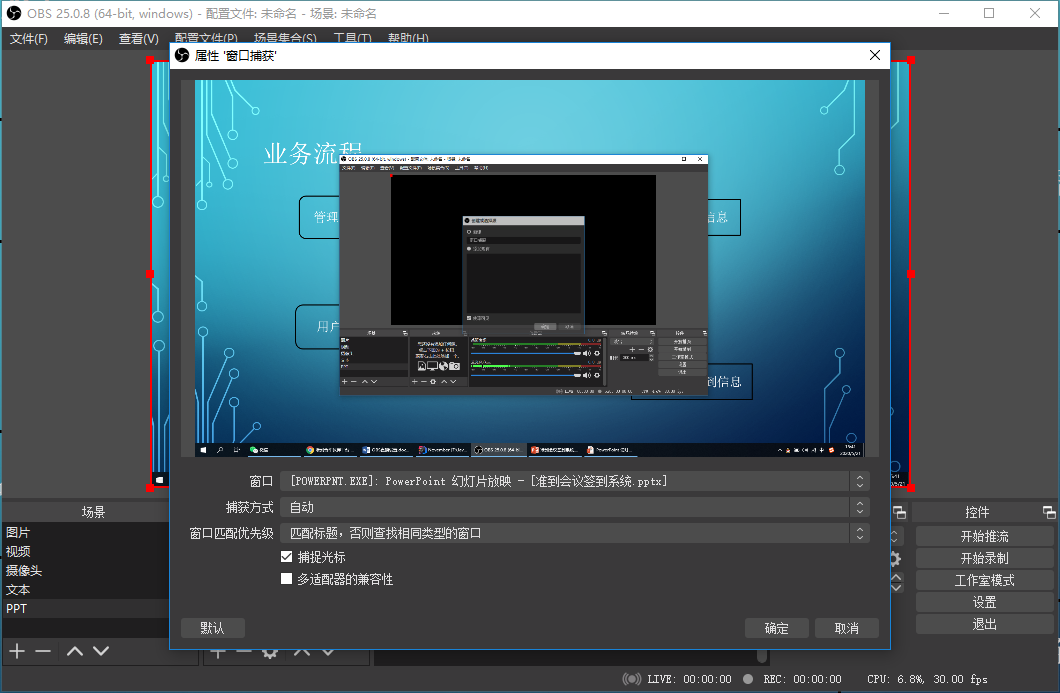Click the REC recording indicator dot

click(748, 679)
